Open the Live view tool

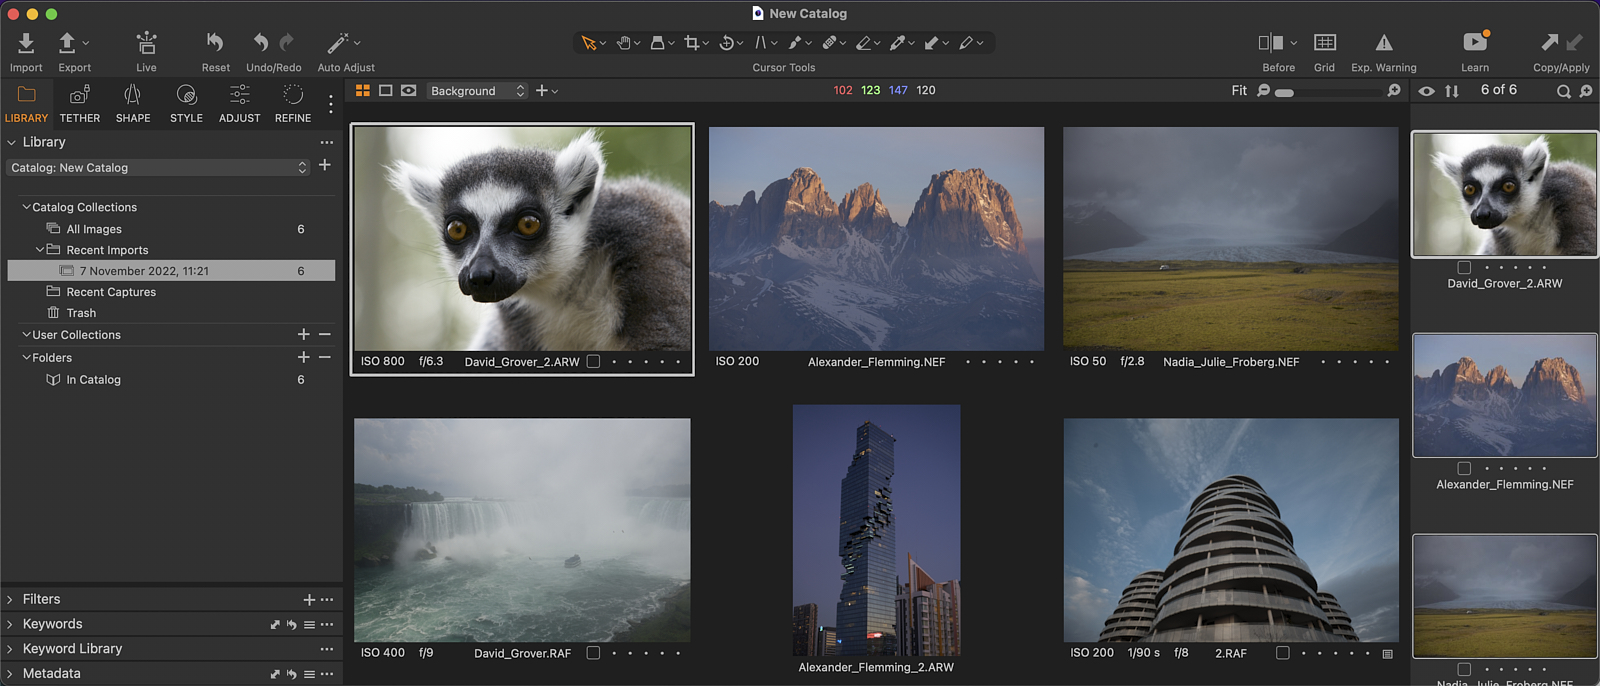(x=146, y=43)
